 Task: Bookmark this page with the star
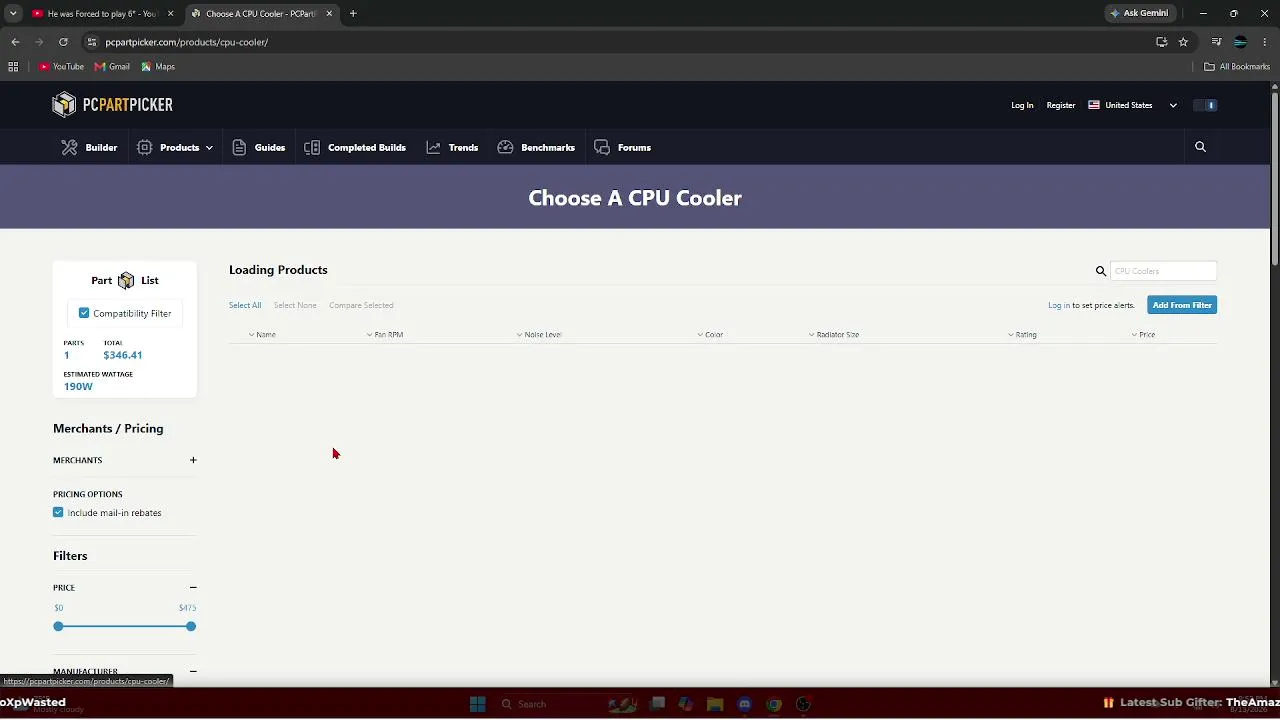[1183, 42]
